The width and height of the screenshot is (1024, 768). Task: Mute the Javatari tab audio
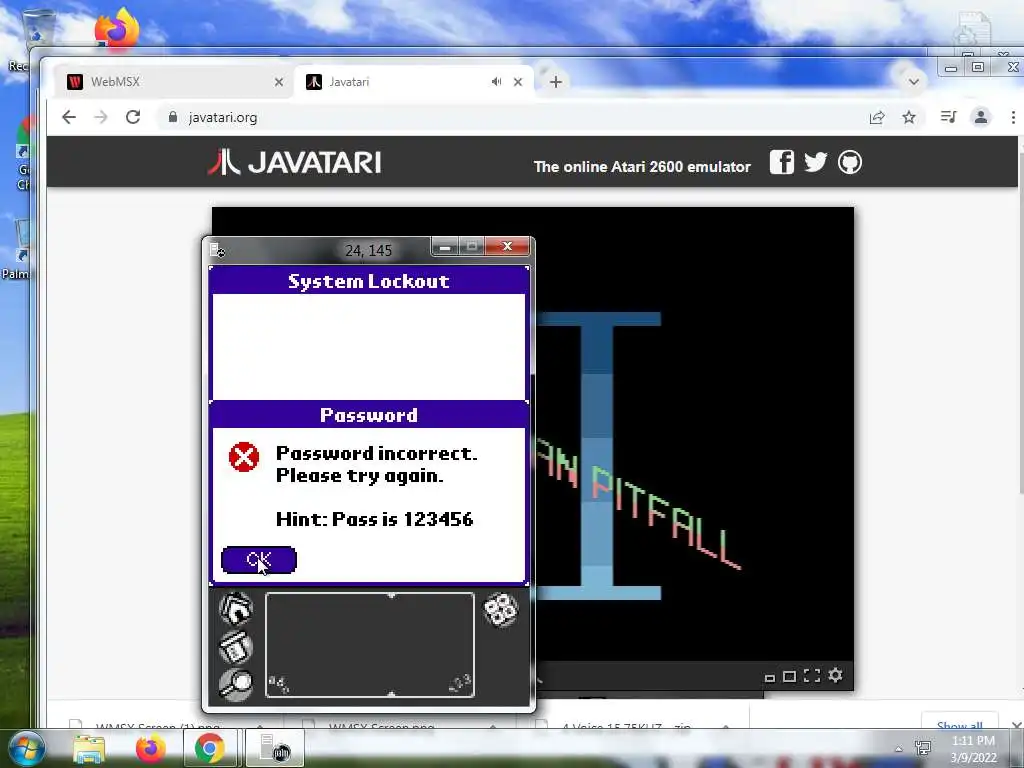click(x=496, y=82)
